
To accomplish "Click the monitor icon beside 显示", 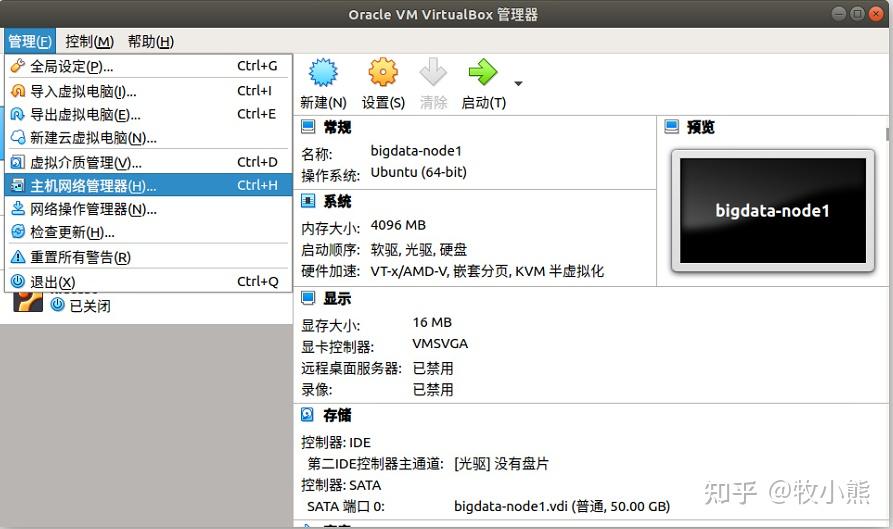I will pos(308,297).
